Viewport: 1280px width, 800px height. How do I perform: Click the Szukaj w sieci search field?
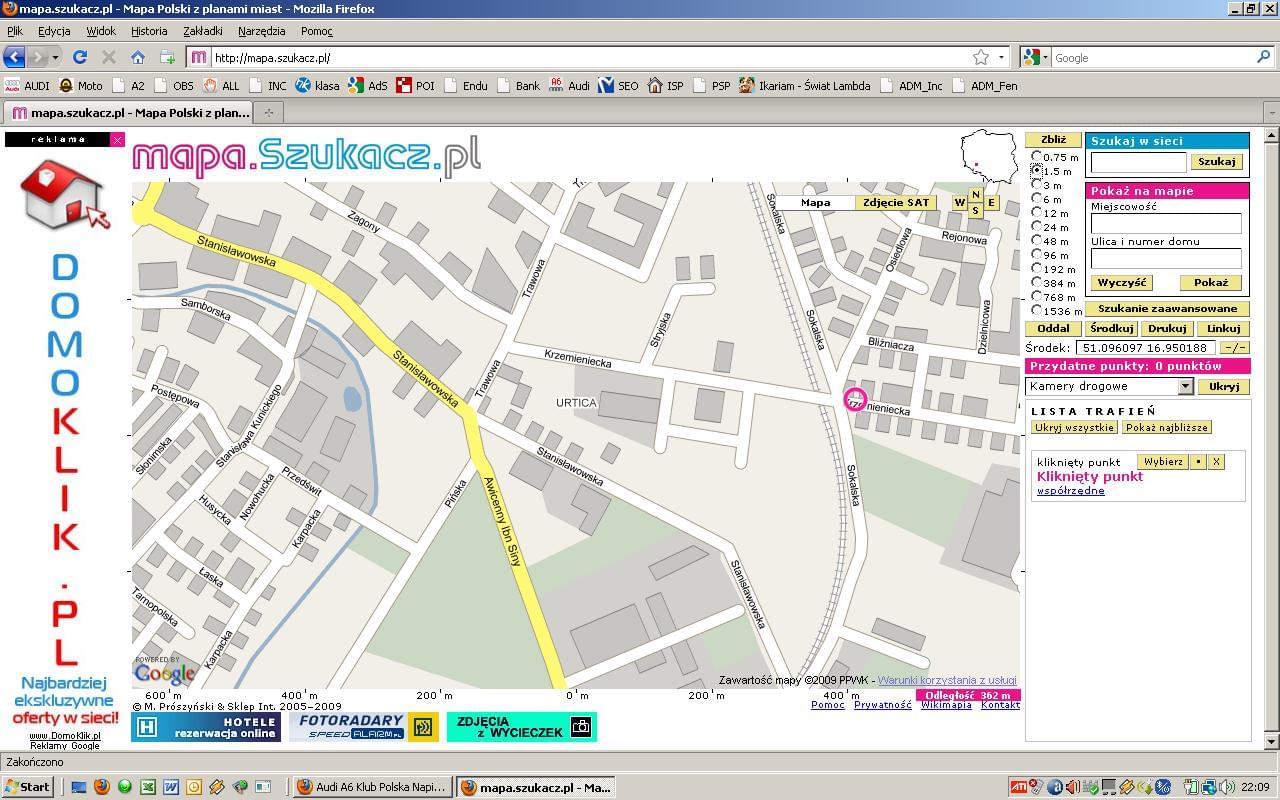point(1138,161)
